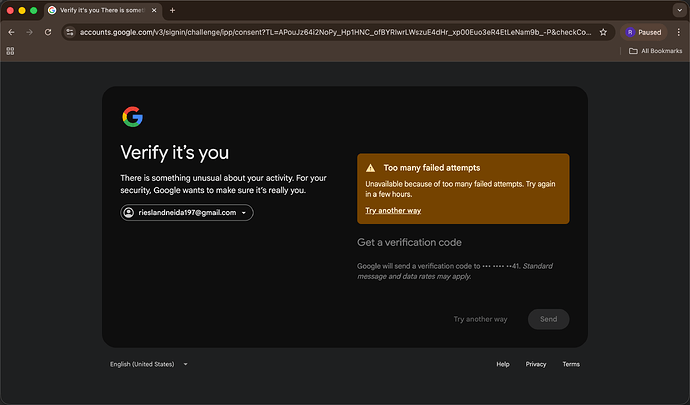Select the Verify it's you tab
The image size is (690, 405).
pyautogui.click(x=103, y=10)
